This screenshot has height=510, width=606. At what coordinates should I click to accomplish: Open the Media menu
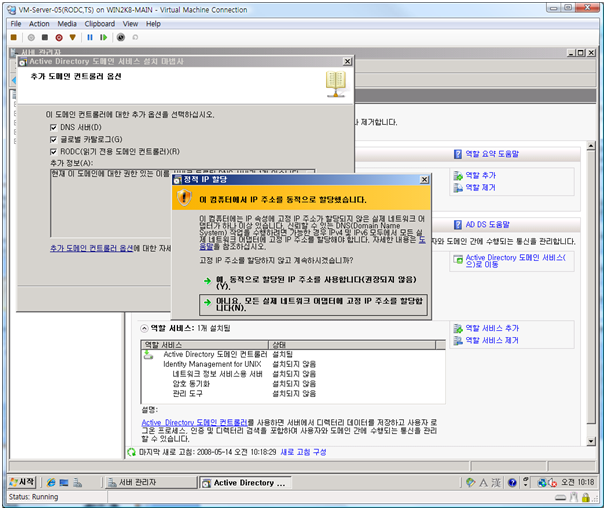click(67, 24)
